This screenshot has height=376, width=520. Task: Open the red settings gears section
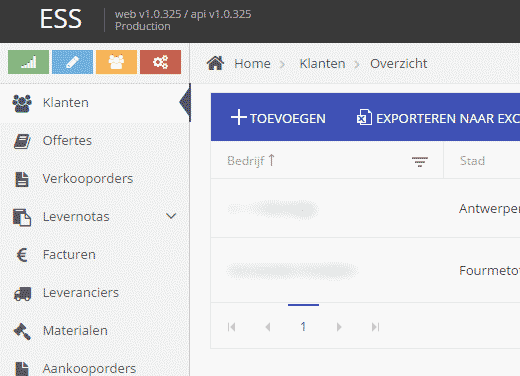click(160, 62)
